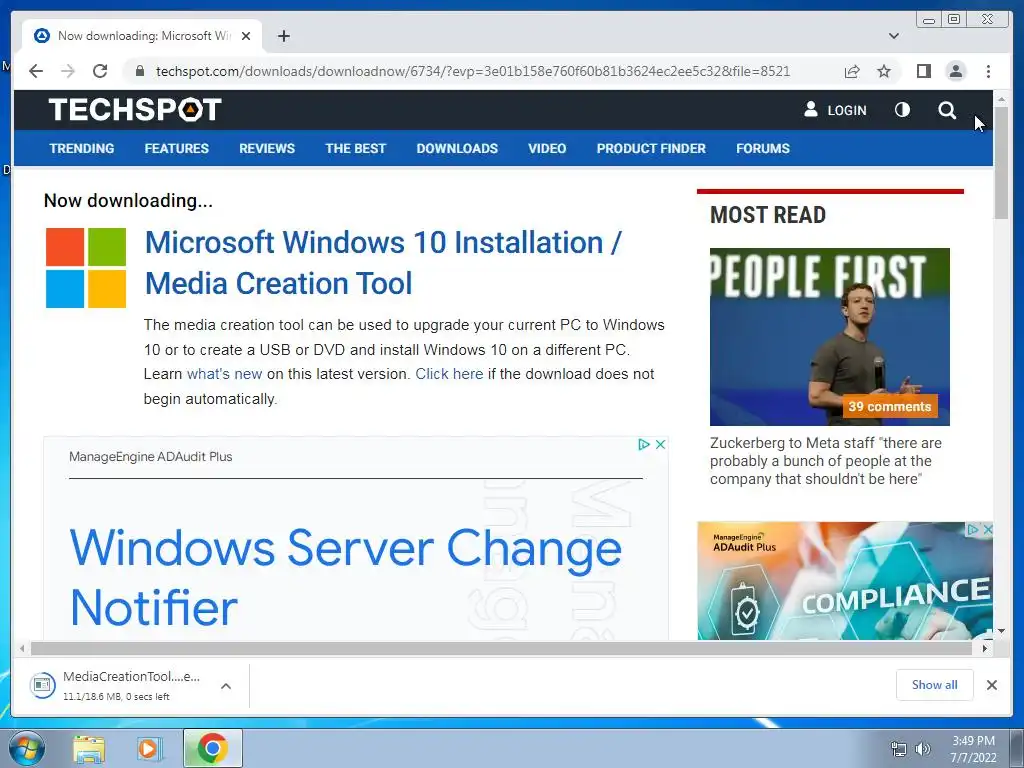Viewport: 1024px width, 768px height.
Task: Open Windows Explorer from taskbar
Action: [x=89, y=749]
